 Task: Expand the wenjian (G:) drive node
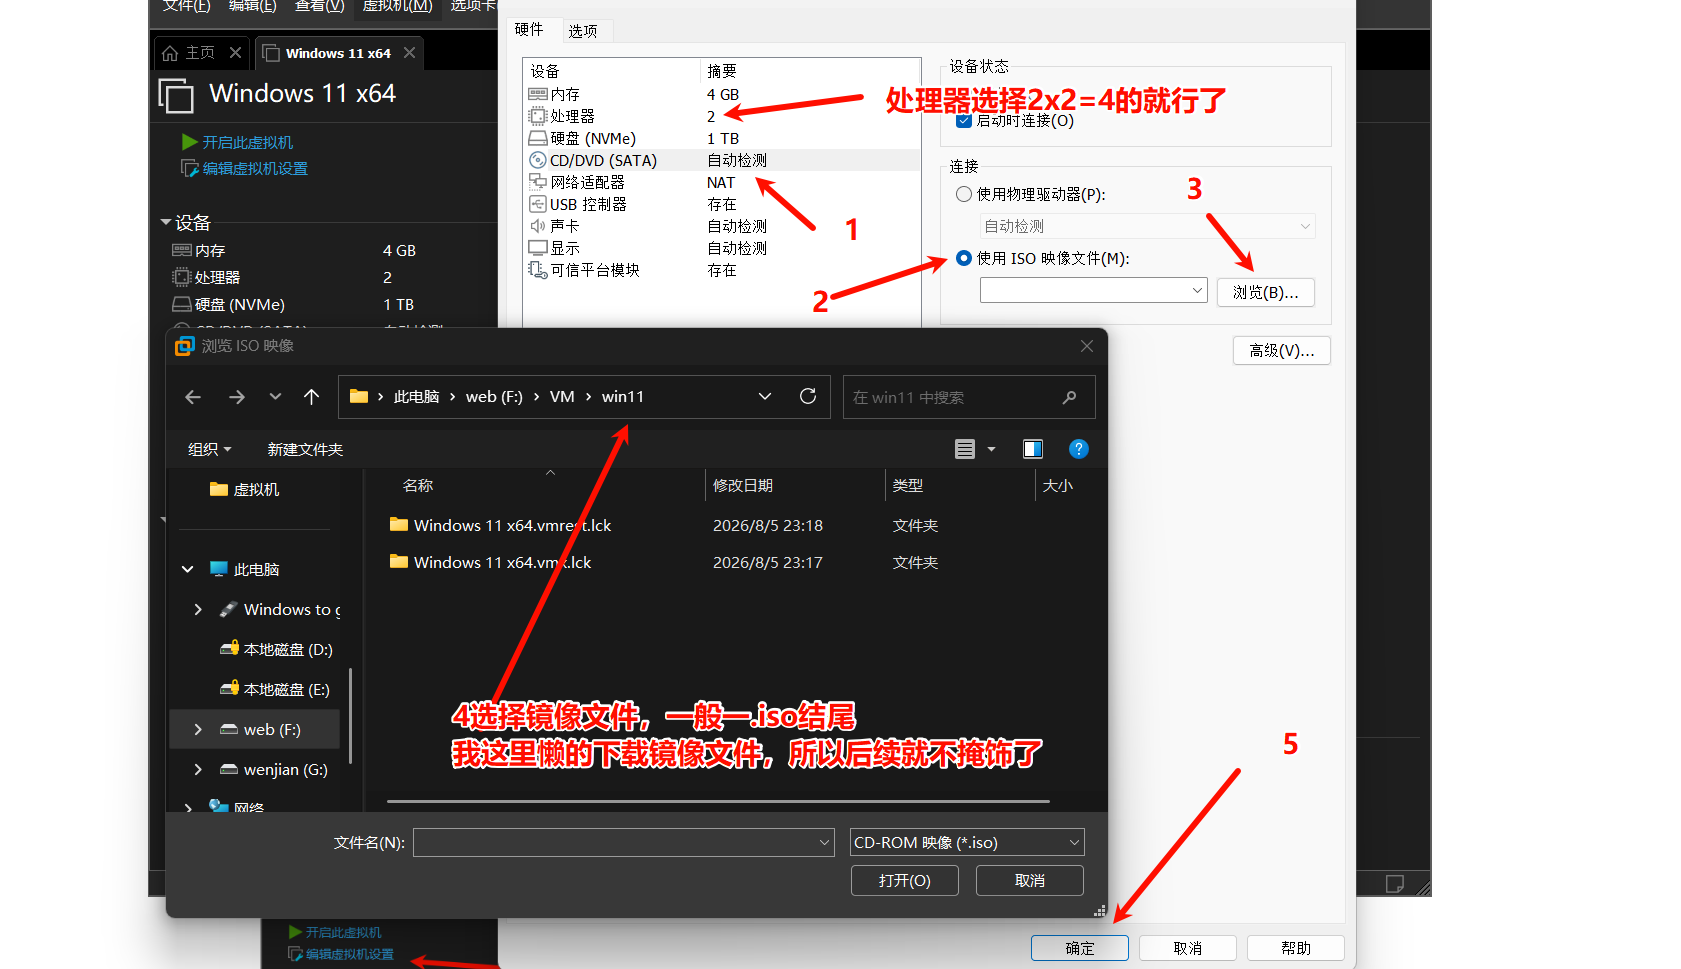click(198, 769)
